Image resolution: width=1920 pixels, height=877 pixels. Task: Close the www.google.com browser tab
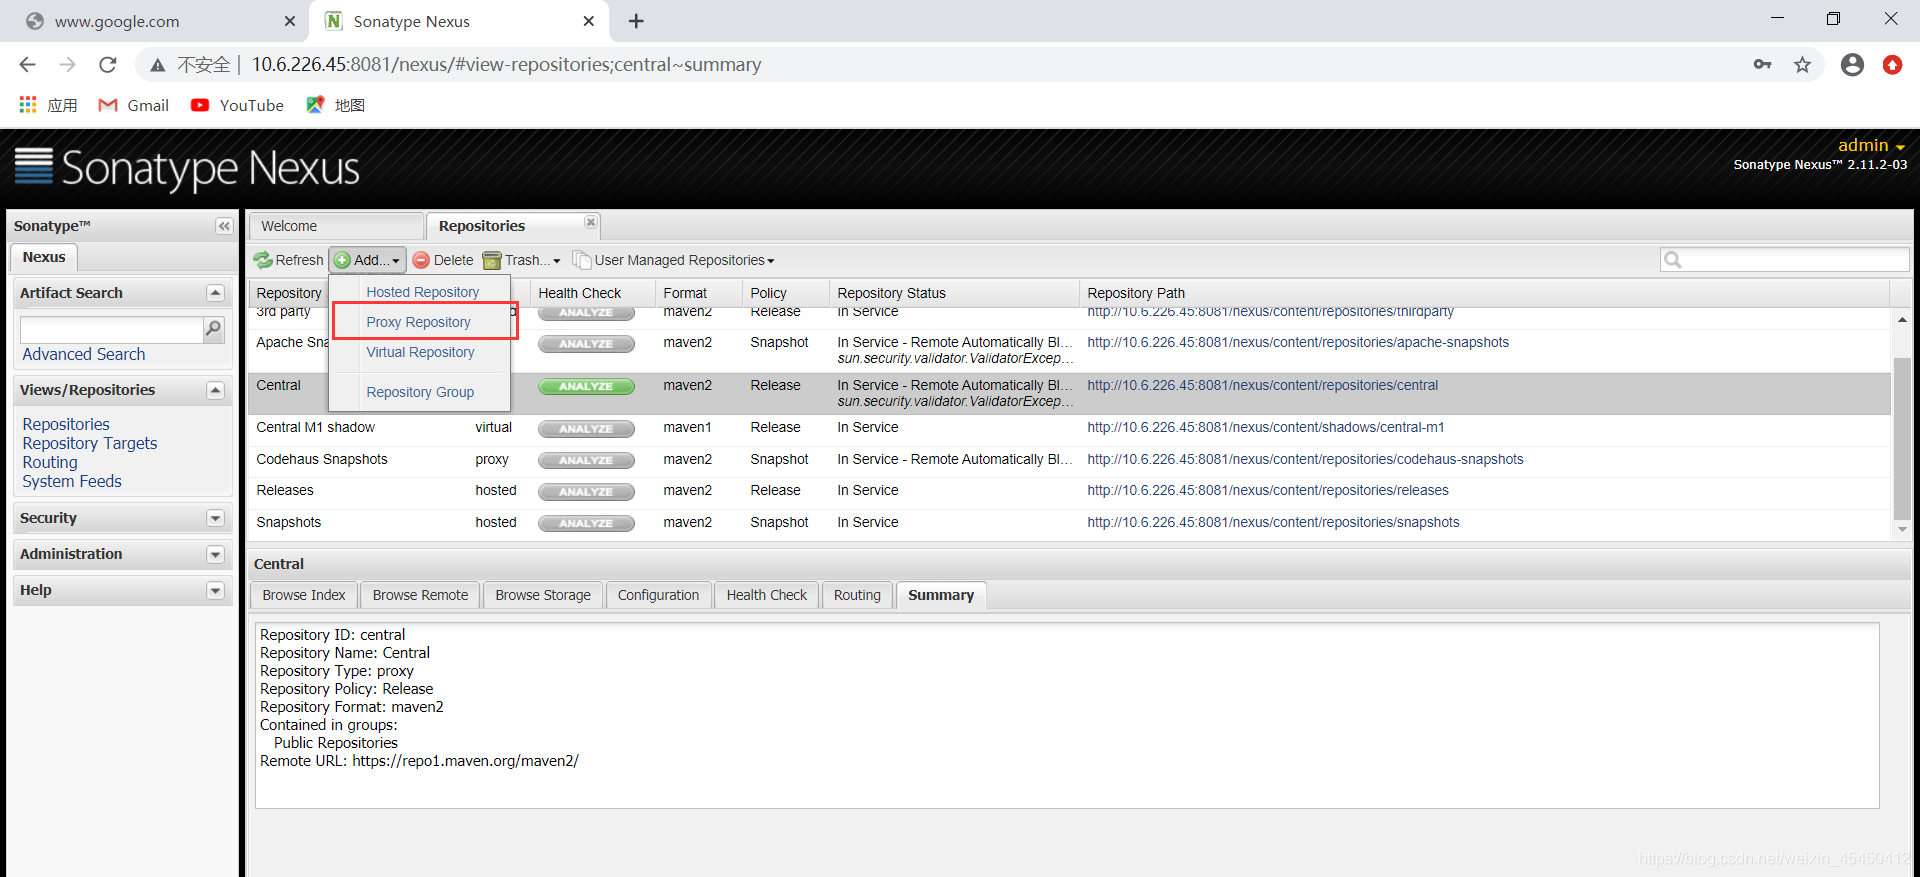pos(290,21)
